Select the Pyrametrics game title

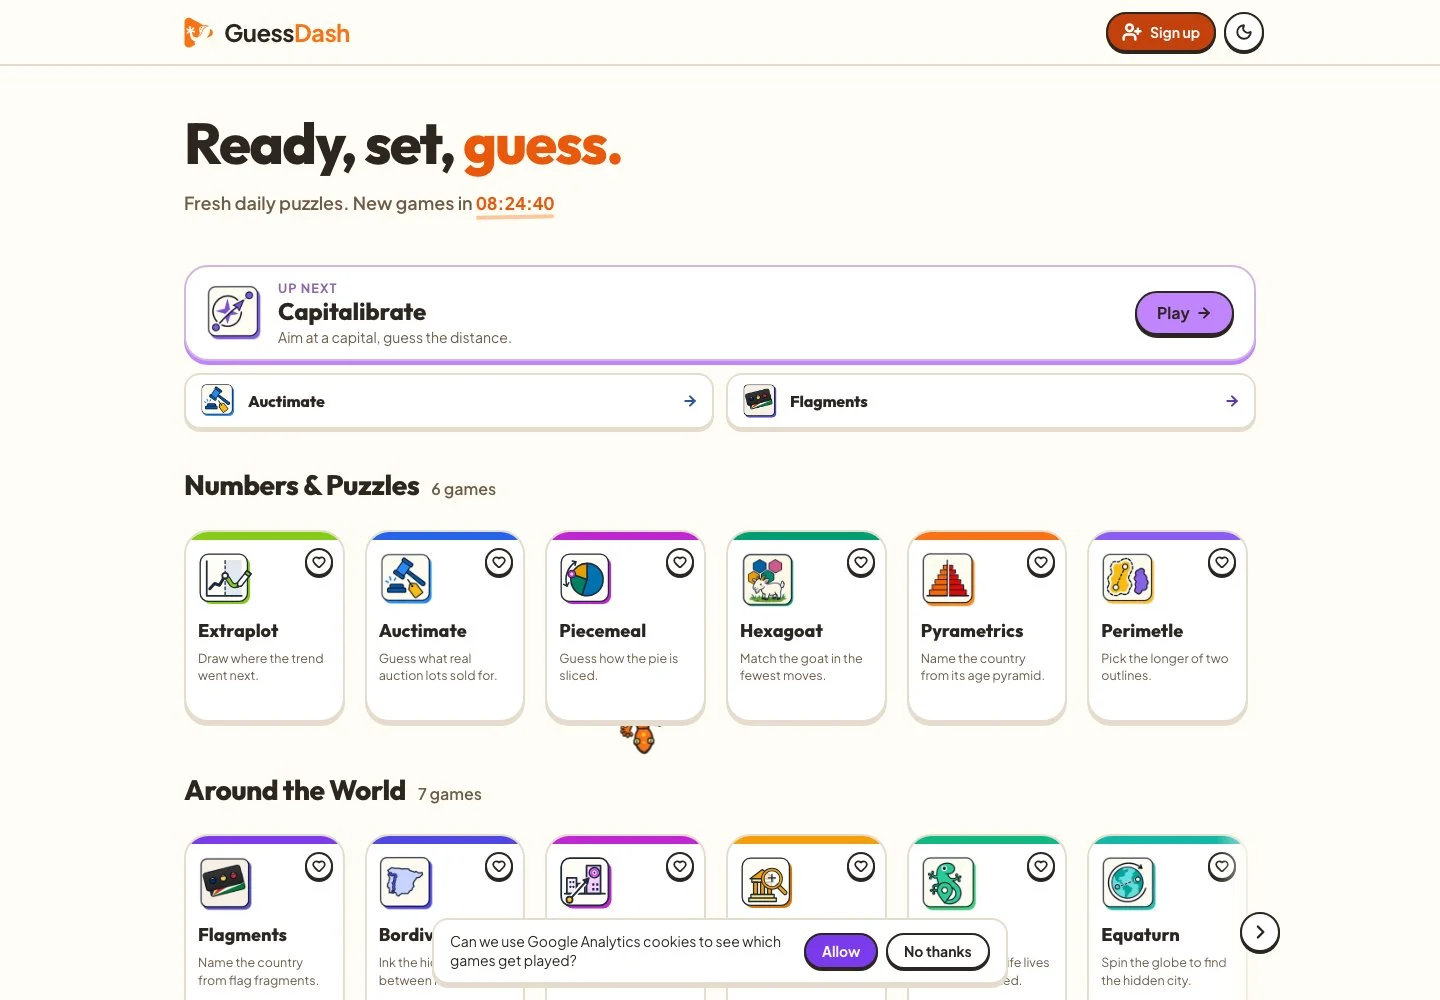click(972, 631)
